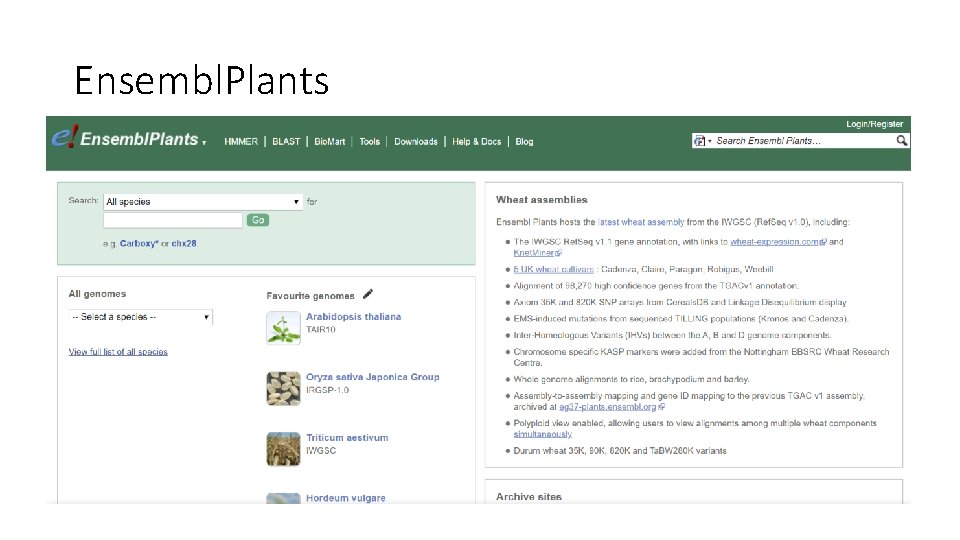Open the Oryza sativa Japonica Group link

pos(372,377)
